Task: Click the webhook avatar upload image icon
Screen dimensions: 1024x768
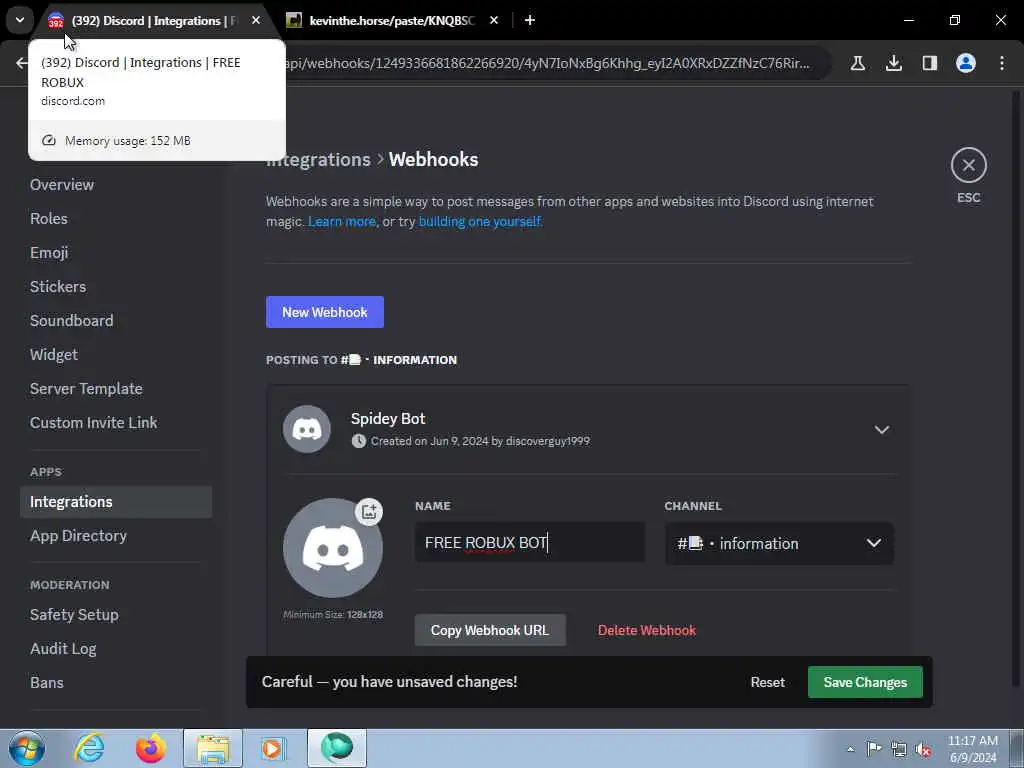Action: [x=369, y=511]
